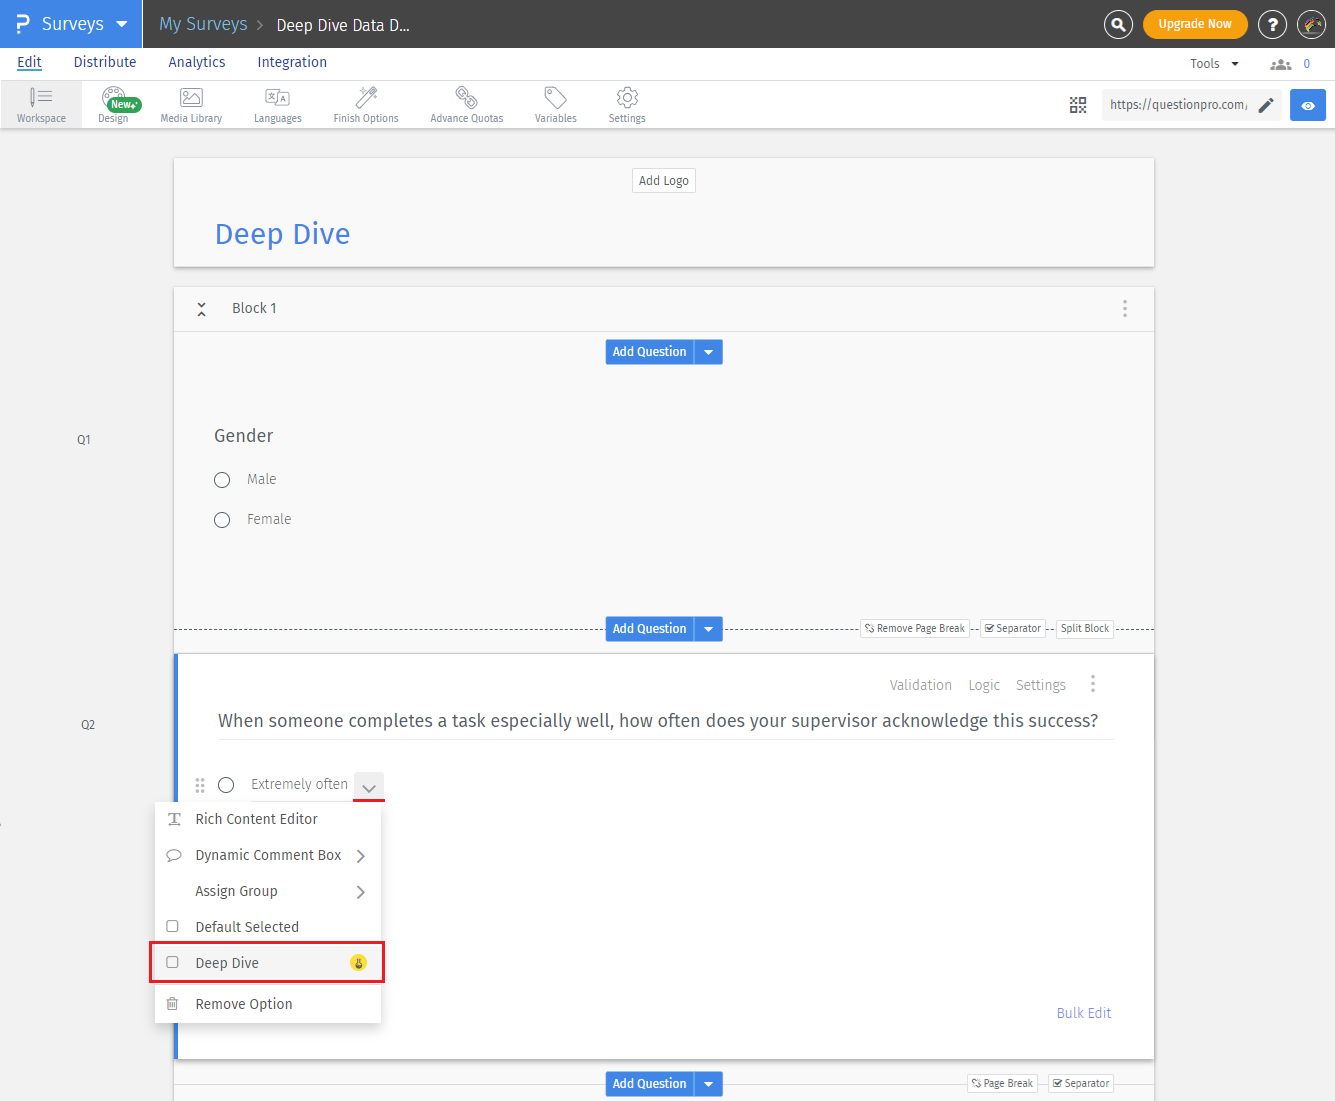
Task: Select the Female radio option
Action: tap(222, 520)
